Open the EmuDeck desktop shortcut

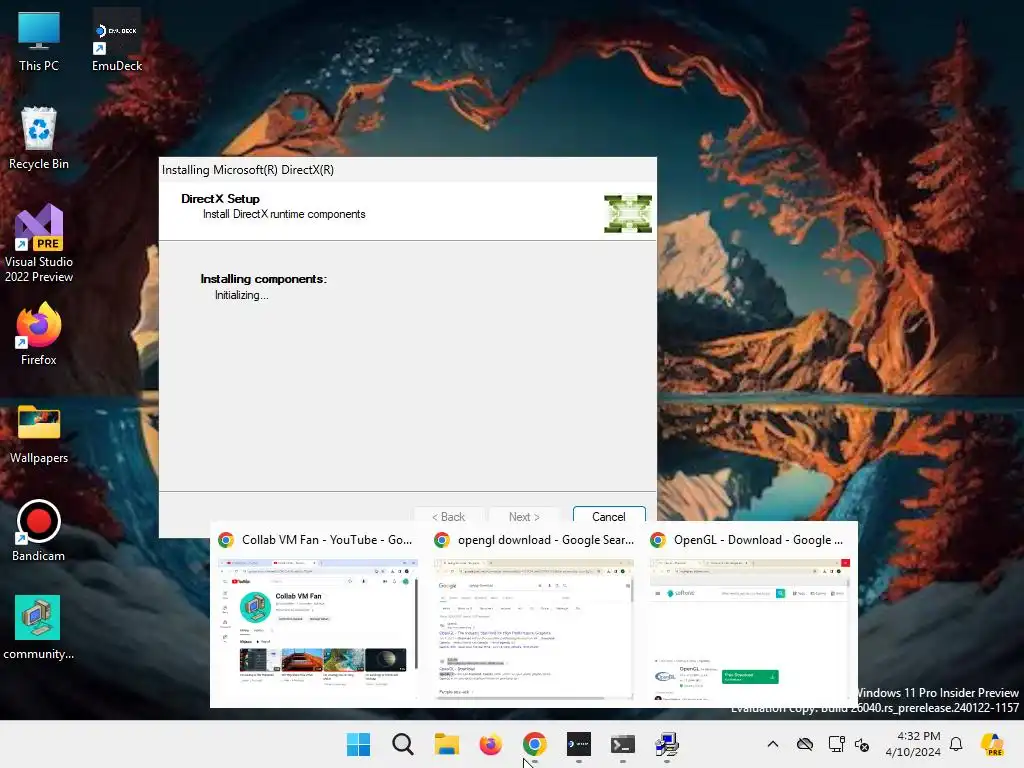(x=117, y=41)
